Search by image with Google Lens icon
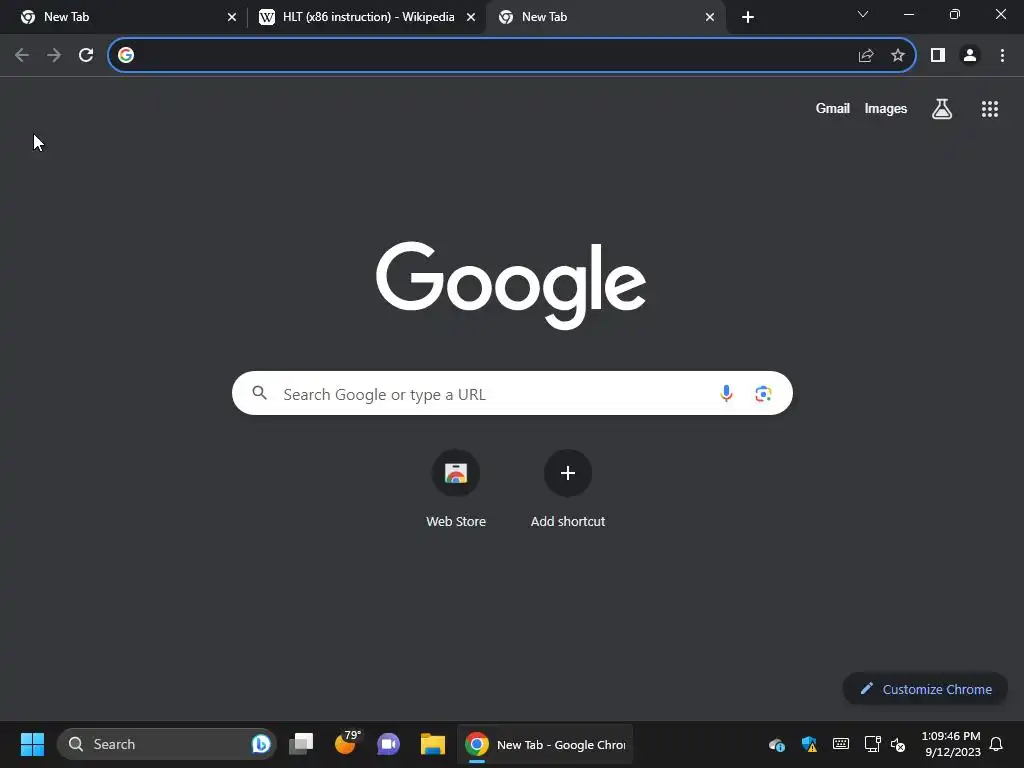This screenshot has width=1024, height=768. point(763,393)
